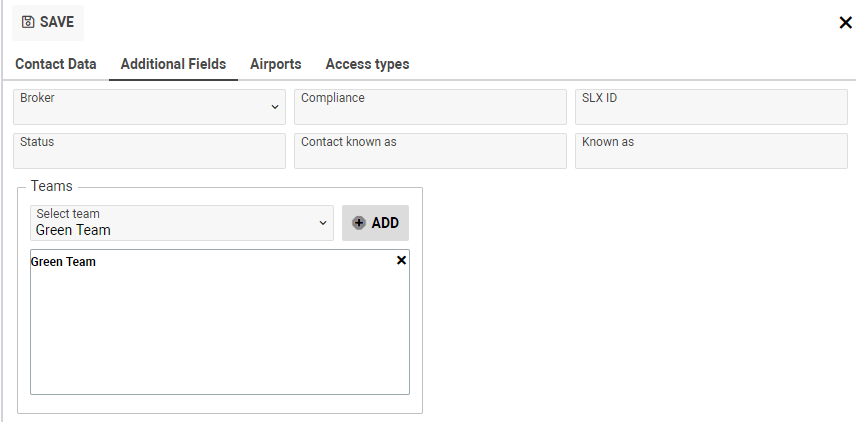
Task: Select the Green Team entry in the list
Action: [64, 262]
